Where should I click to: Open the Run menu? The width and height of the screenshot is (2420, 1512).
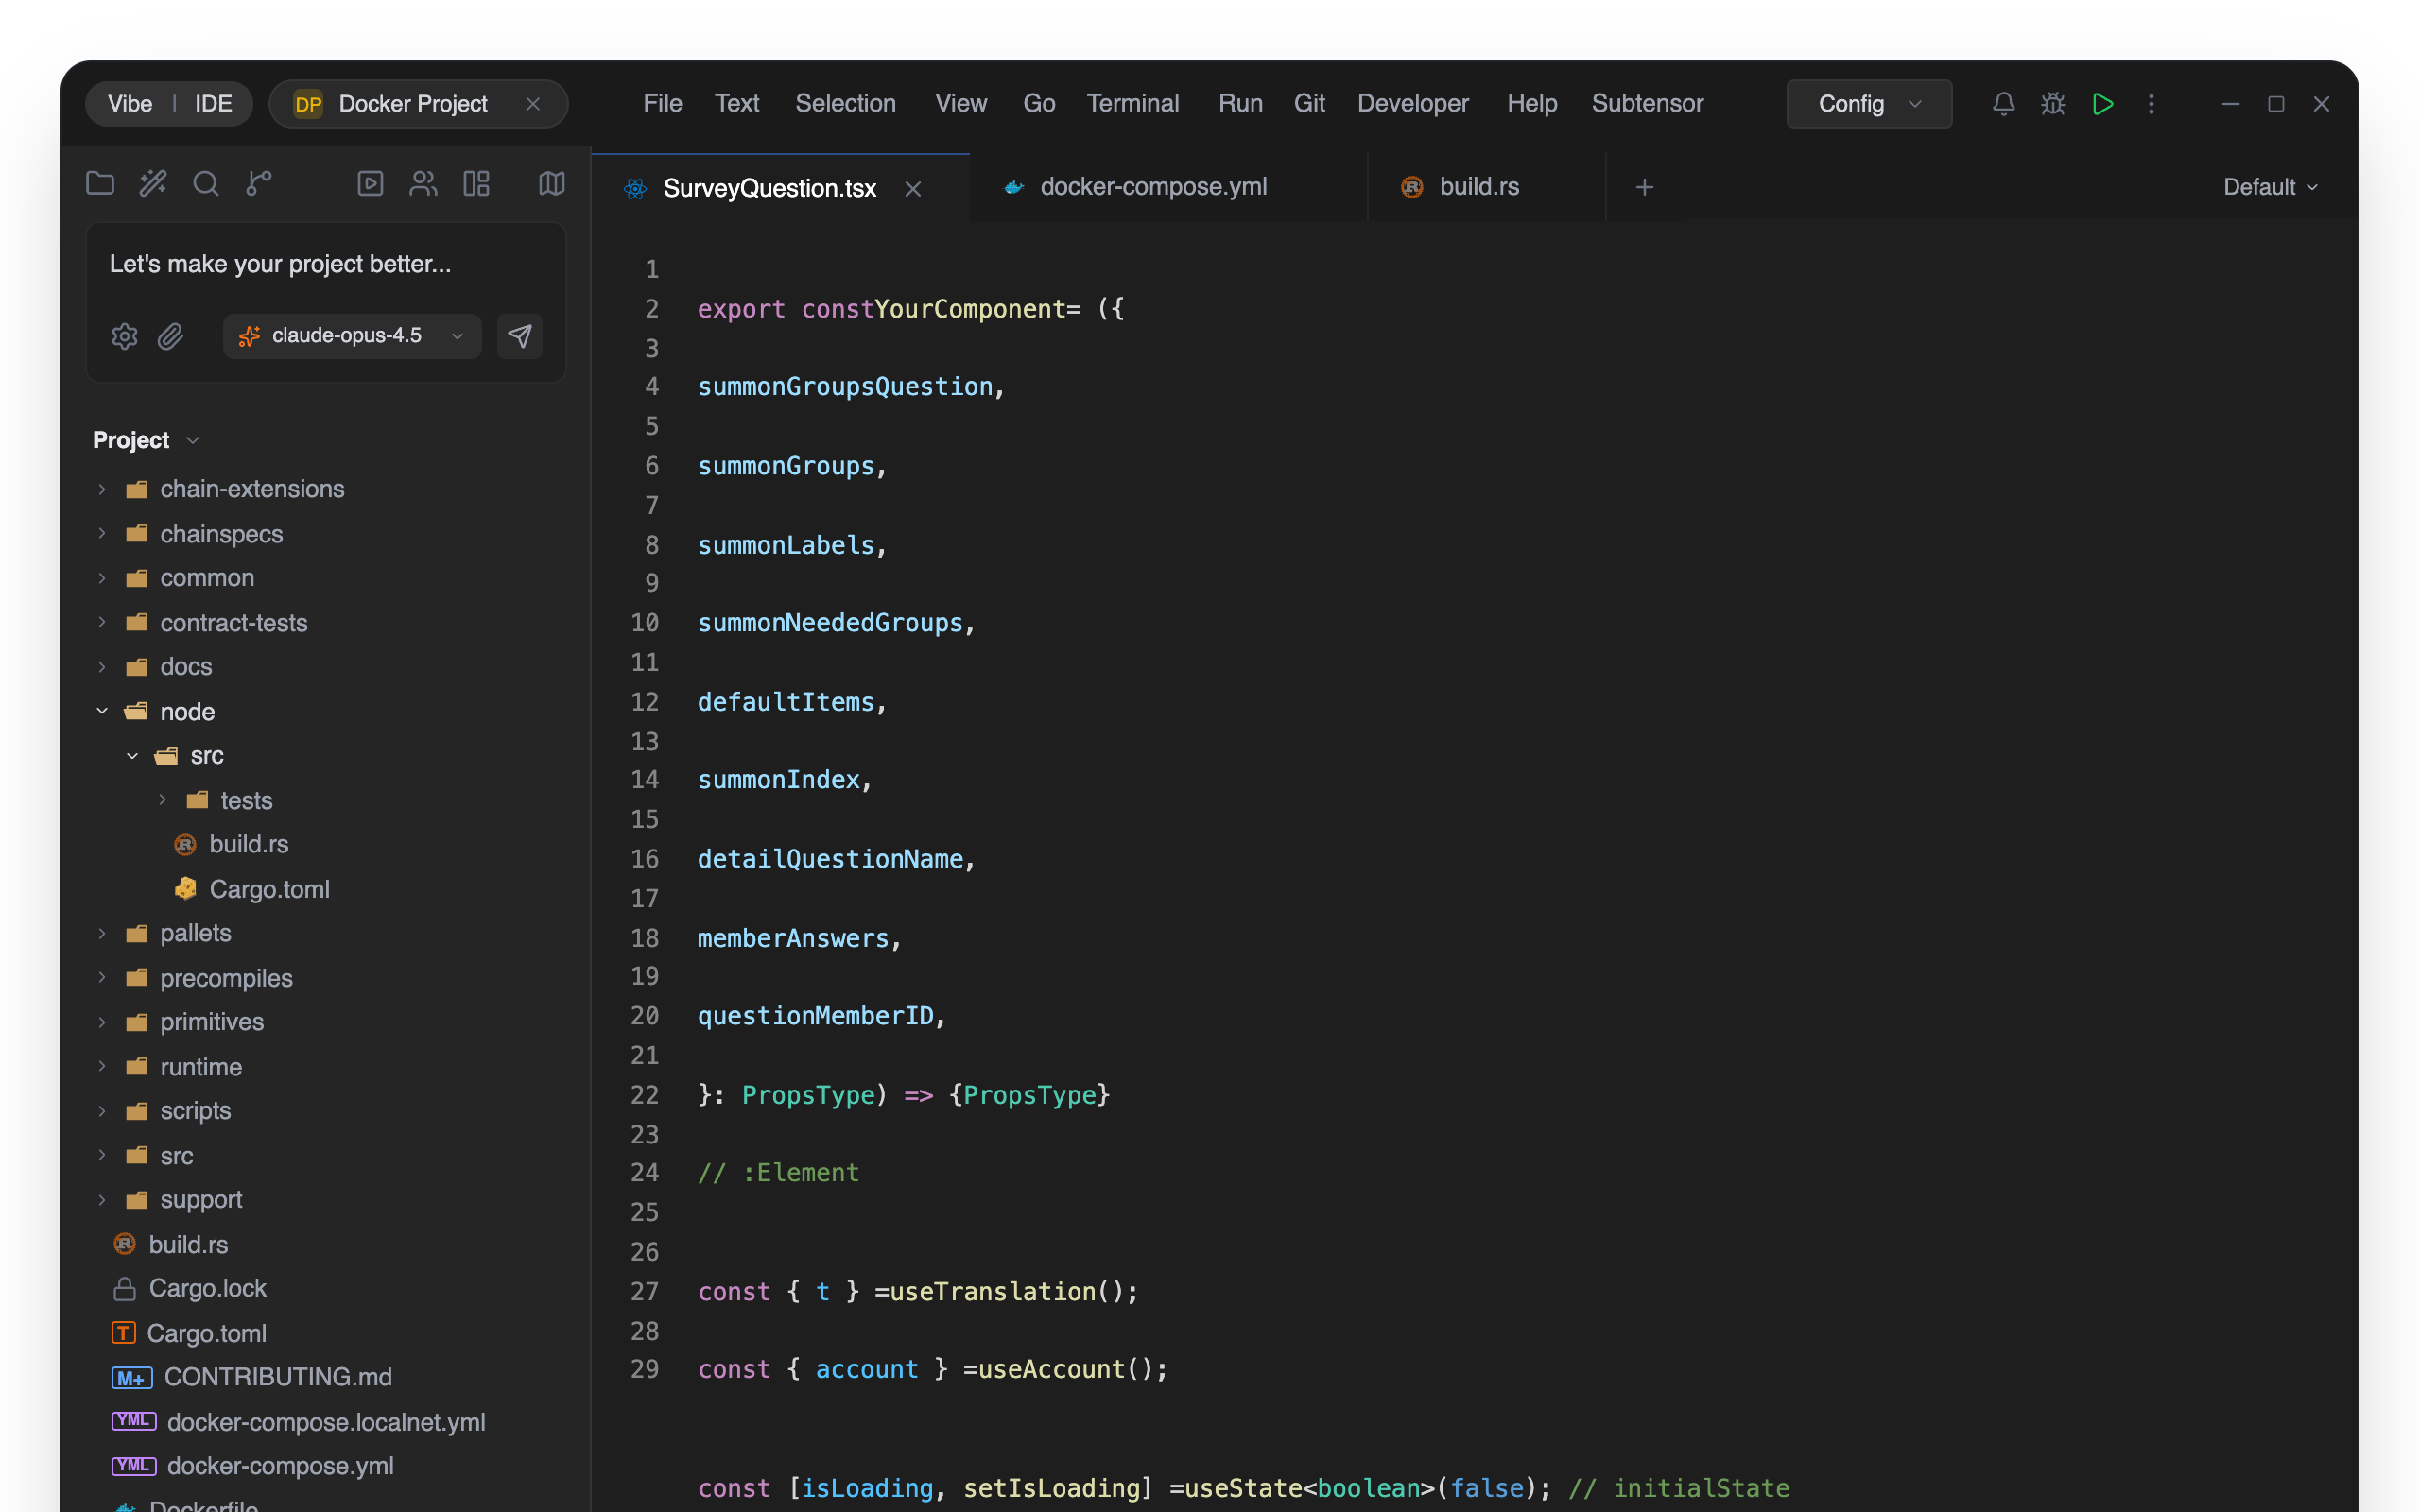click(x=1240, y=104)
